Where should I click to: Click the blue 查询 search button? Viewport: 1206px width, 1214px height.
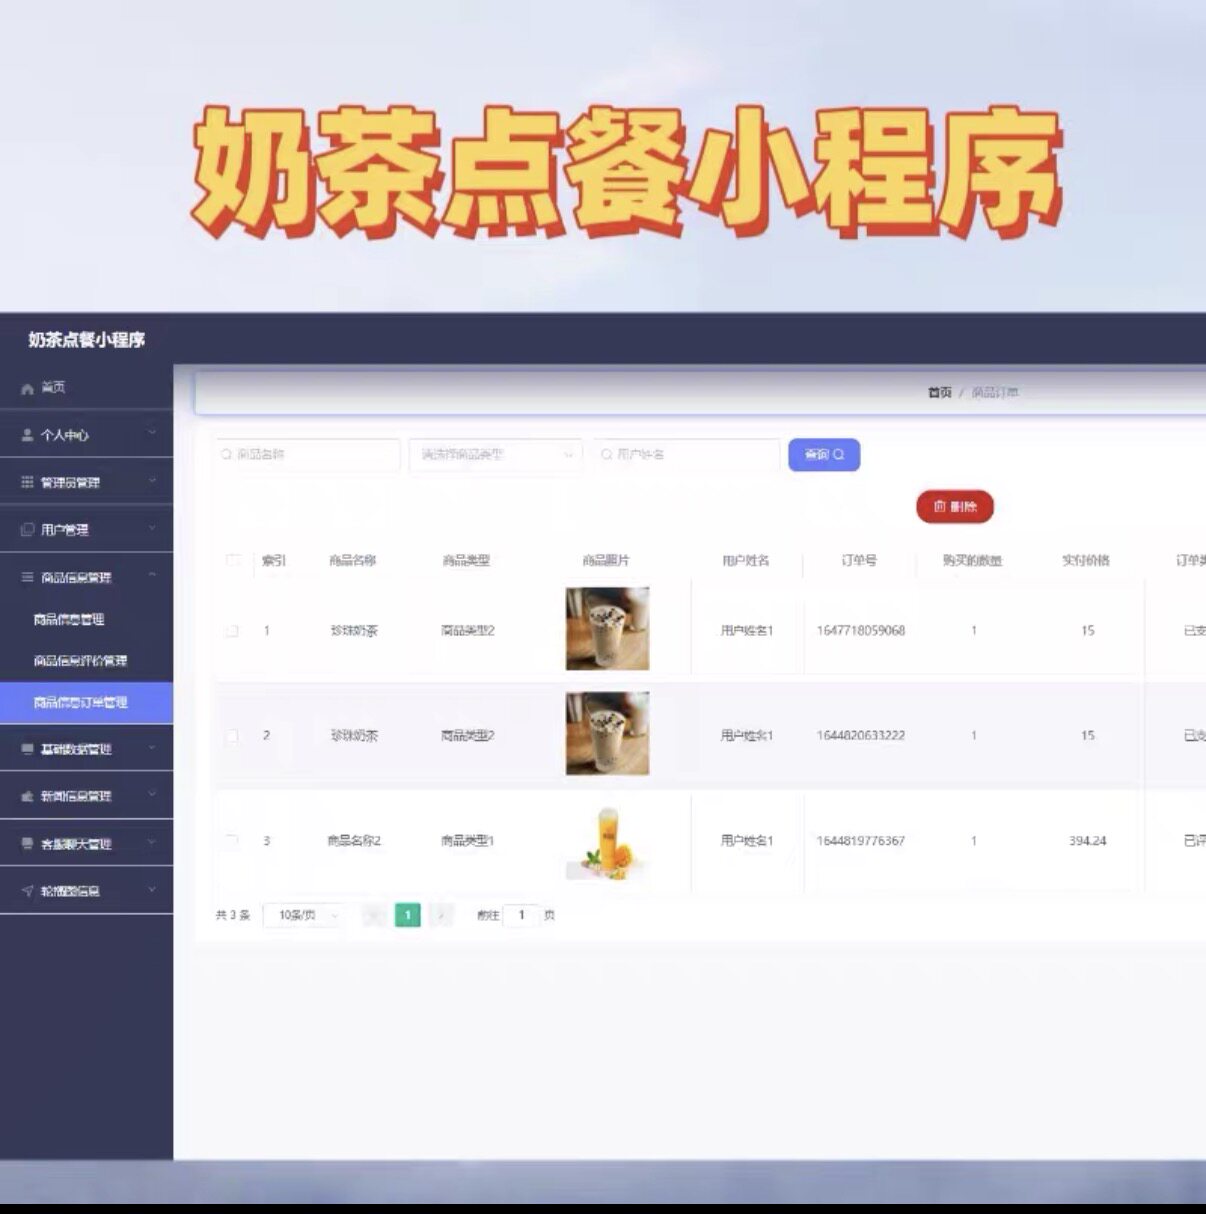(824, 455)
